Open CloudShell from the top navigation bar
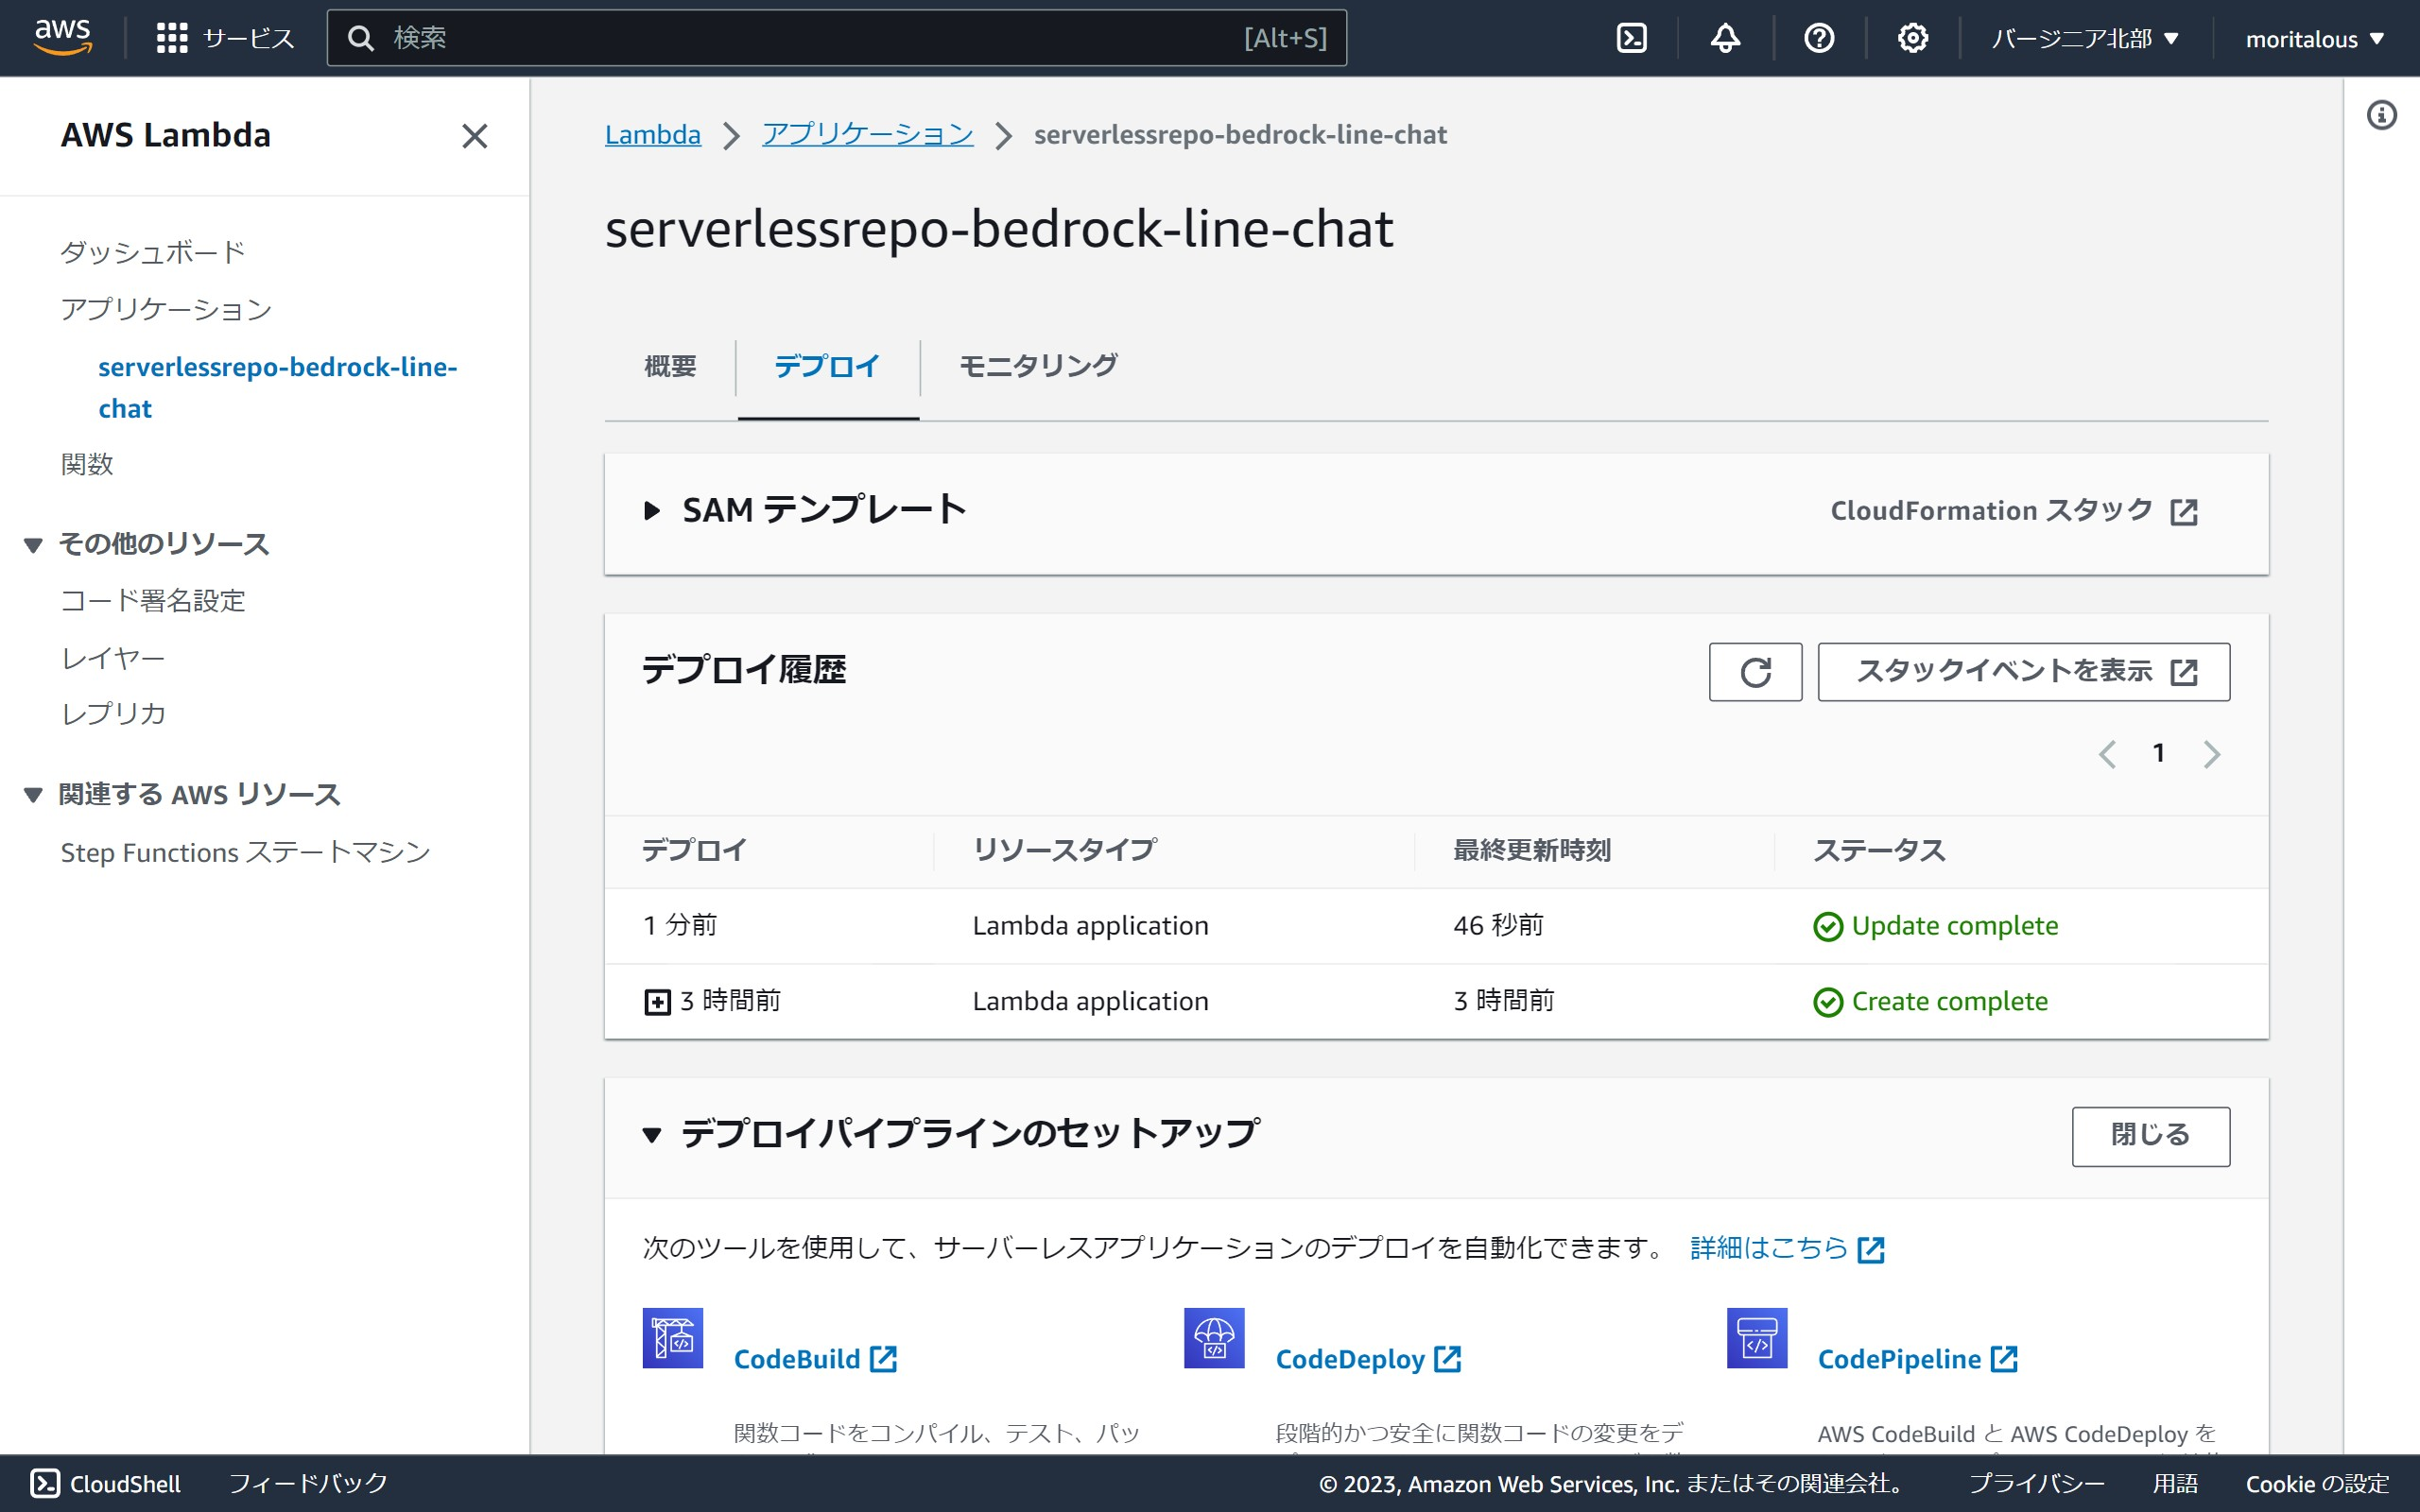 pos(1631,38)
